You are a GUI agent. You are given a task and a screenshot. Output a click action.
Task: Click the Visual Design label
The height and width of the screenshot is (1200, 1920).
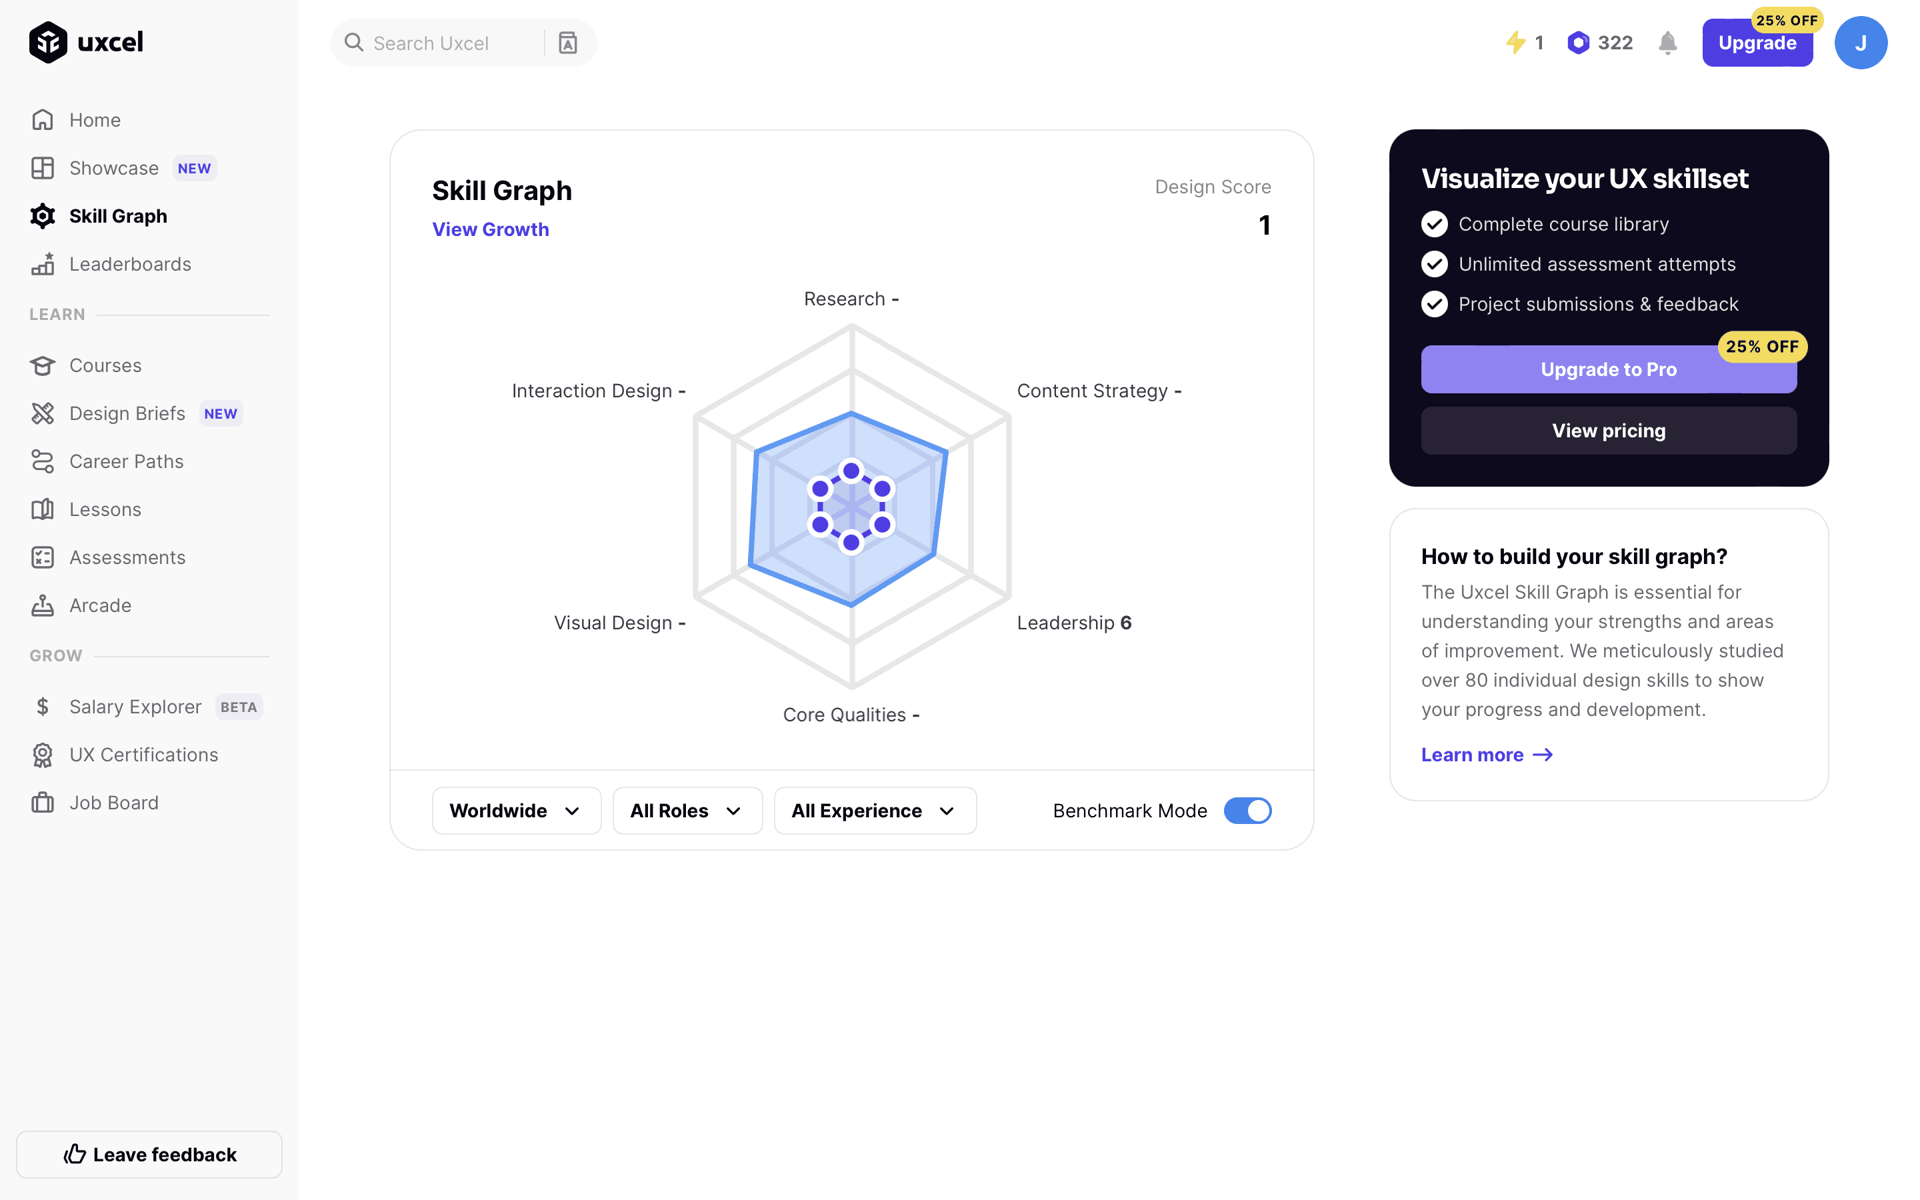620,623
